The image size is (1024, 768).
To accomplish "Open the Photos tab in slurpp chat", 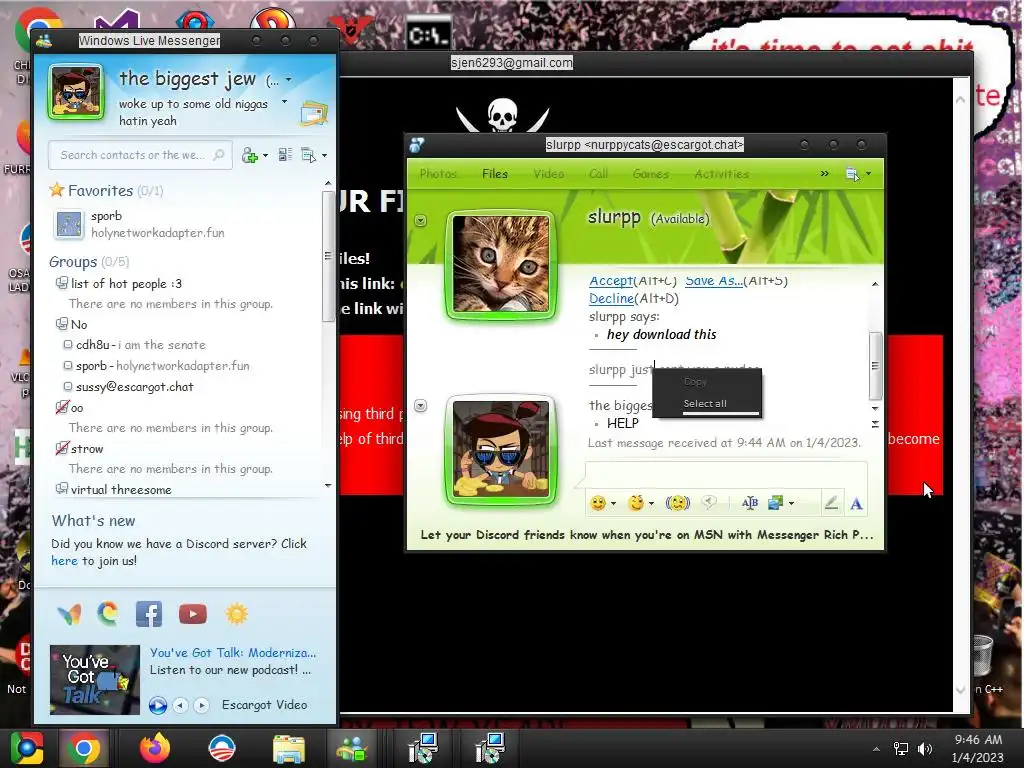I will (x=438, y=174).
